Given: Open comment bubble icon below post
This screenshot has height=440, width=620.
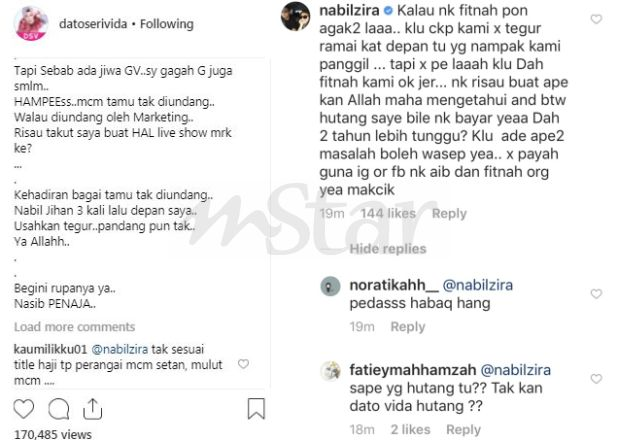Looking at the screenshot, I should (59, 409).
